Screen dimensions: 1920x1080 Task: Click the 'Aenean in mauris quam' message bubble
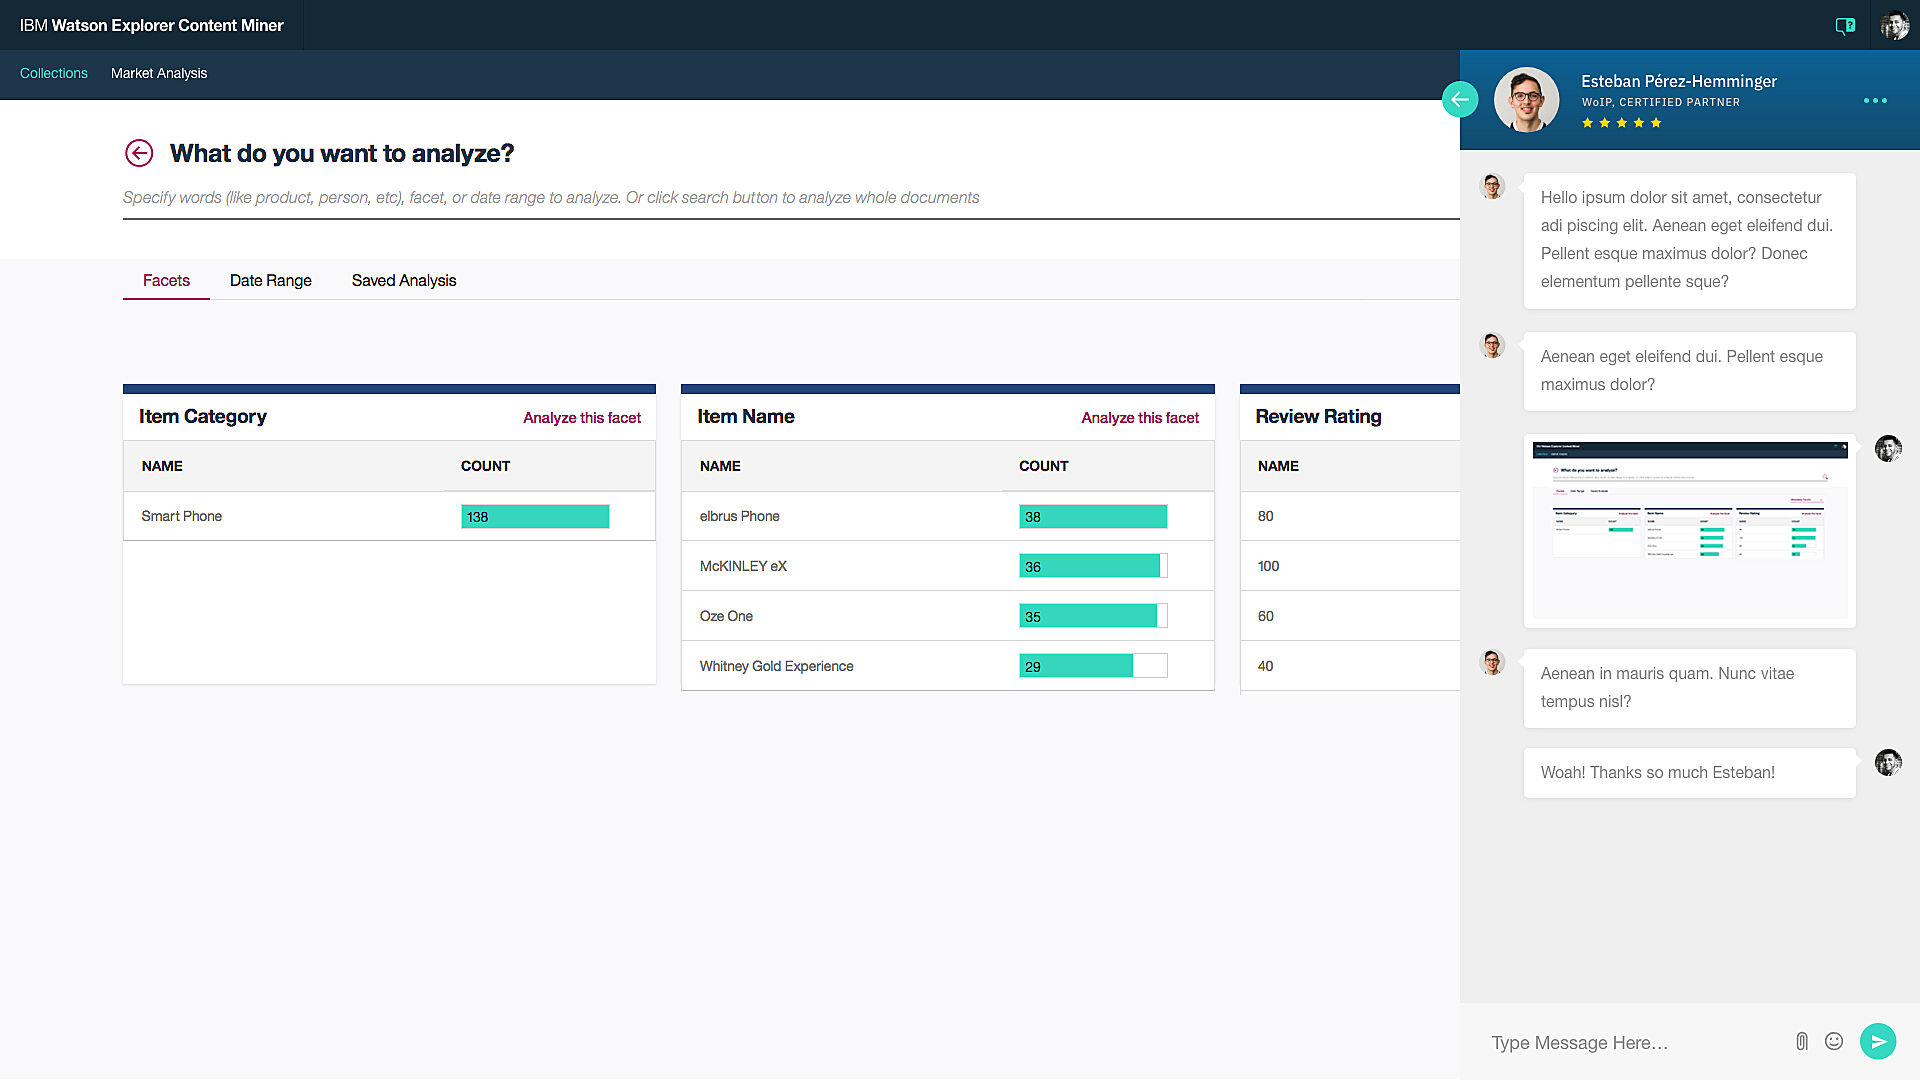pos(1689,688)
